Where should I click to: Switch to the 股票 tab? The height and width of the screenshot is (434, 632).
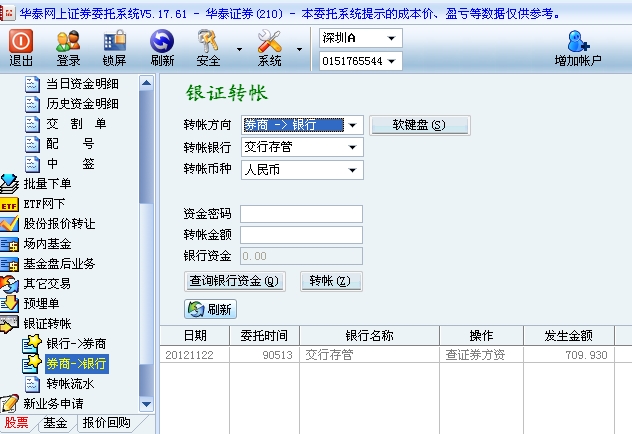17,423
